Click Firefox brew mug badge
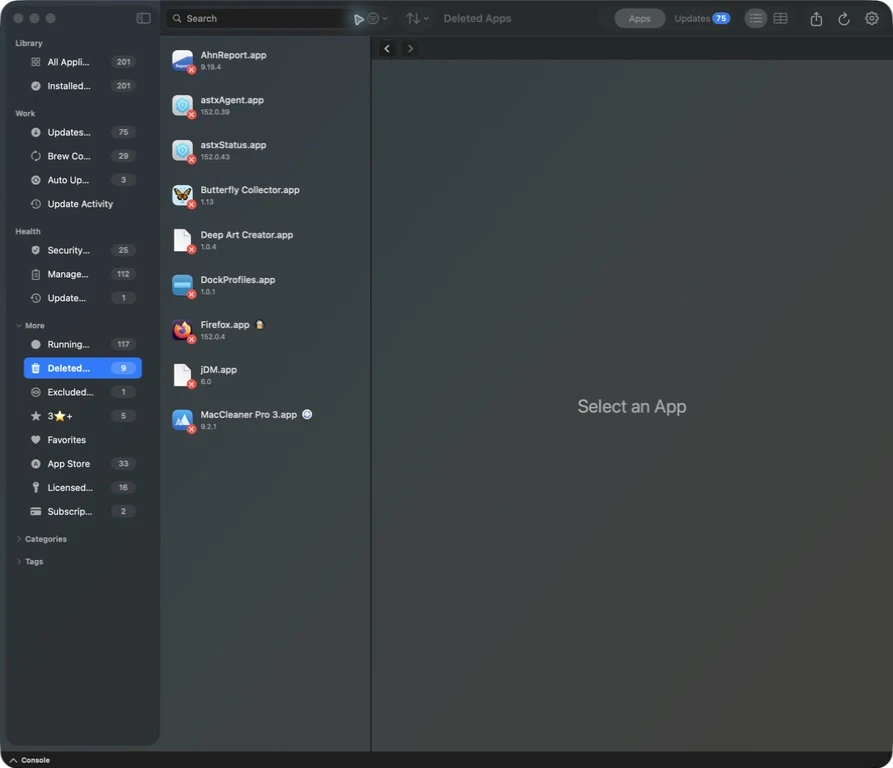 point(260,325)
